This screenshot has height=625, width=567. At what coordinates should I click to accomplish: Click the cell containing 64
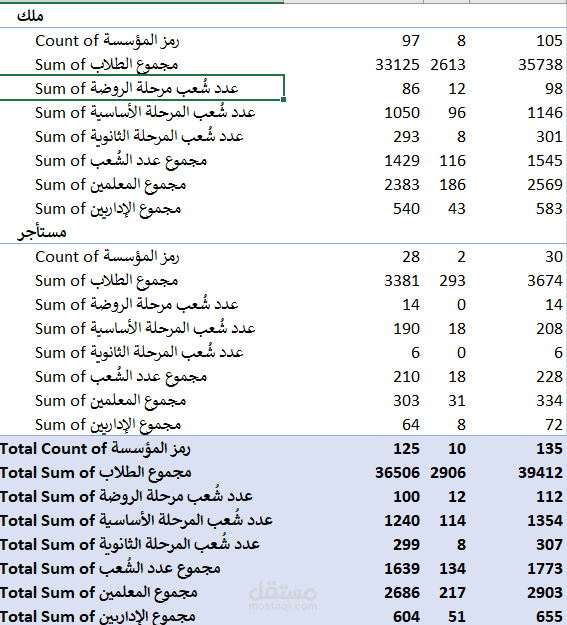411,425
